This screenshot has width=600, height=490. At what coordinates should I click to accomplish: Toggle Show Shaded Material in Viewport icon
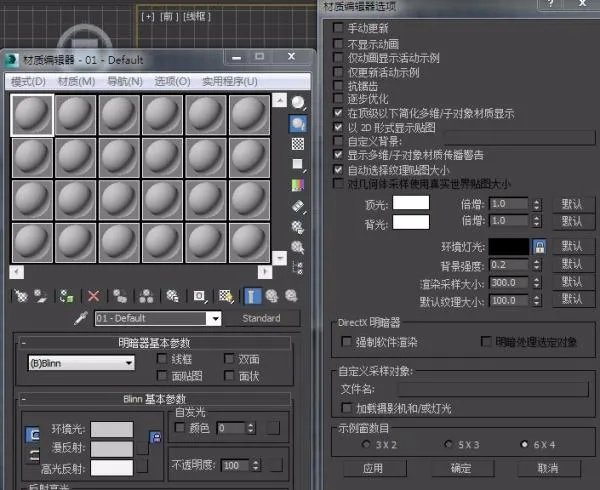(226, 296)
